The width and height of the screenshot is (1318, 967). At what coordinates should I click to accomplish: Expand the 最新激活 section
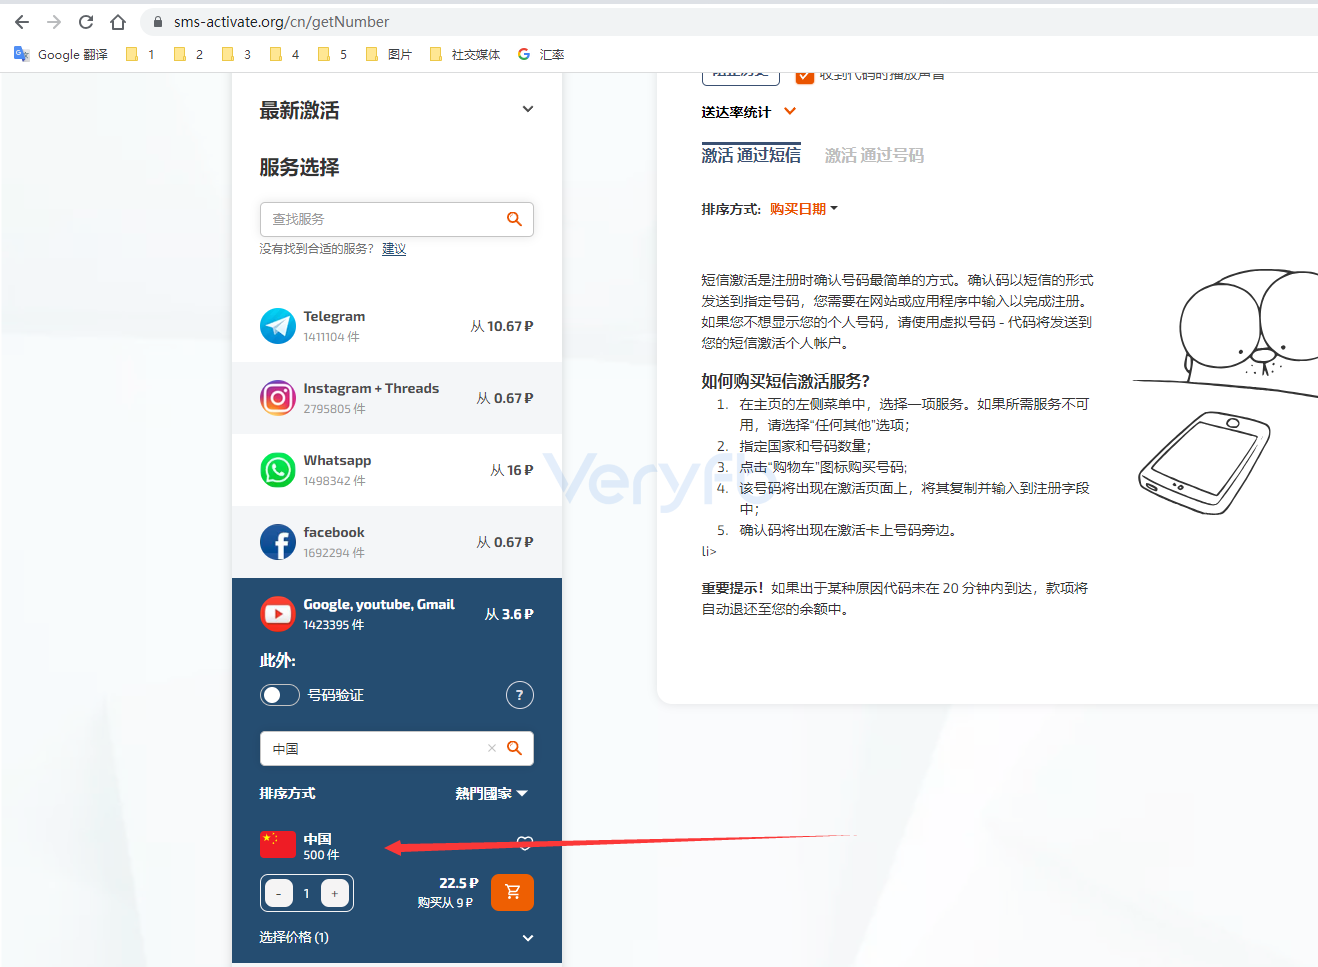(528, 109)
